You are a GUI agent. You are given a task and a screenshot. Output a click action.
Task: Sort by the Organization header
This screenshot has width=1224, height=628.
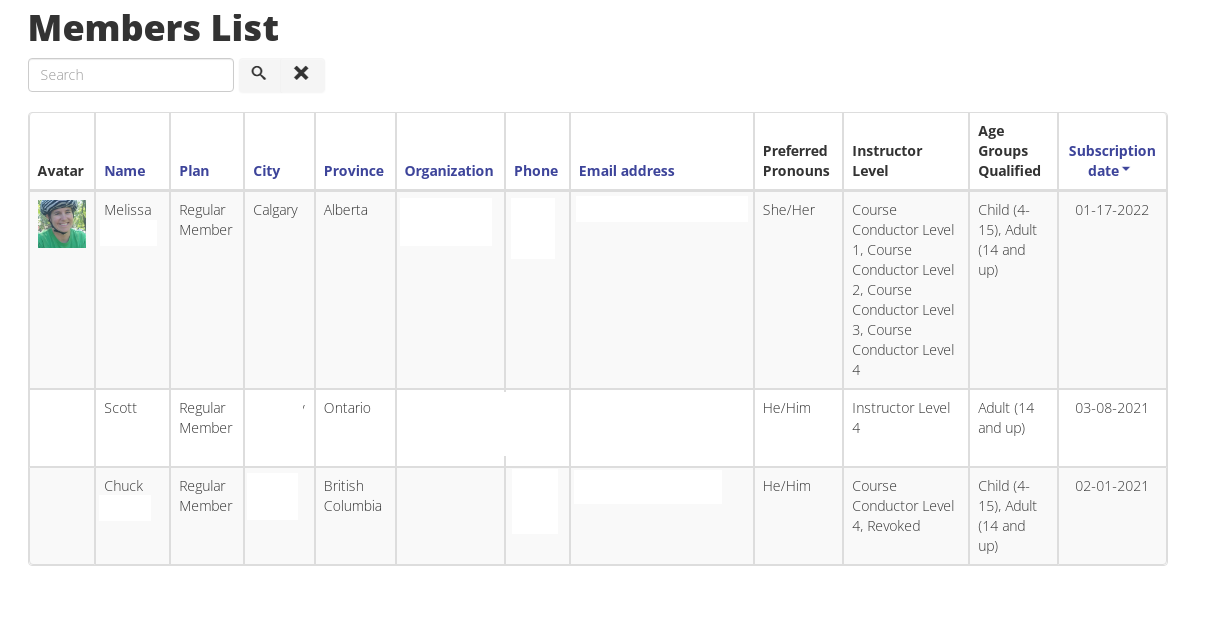point(449,171)
